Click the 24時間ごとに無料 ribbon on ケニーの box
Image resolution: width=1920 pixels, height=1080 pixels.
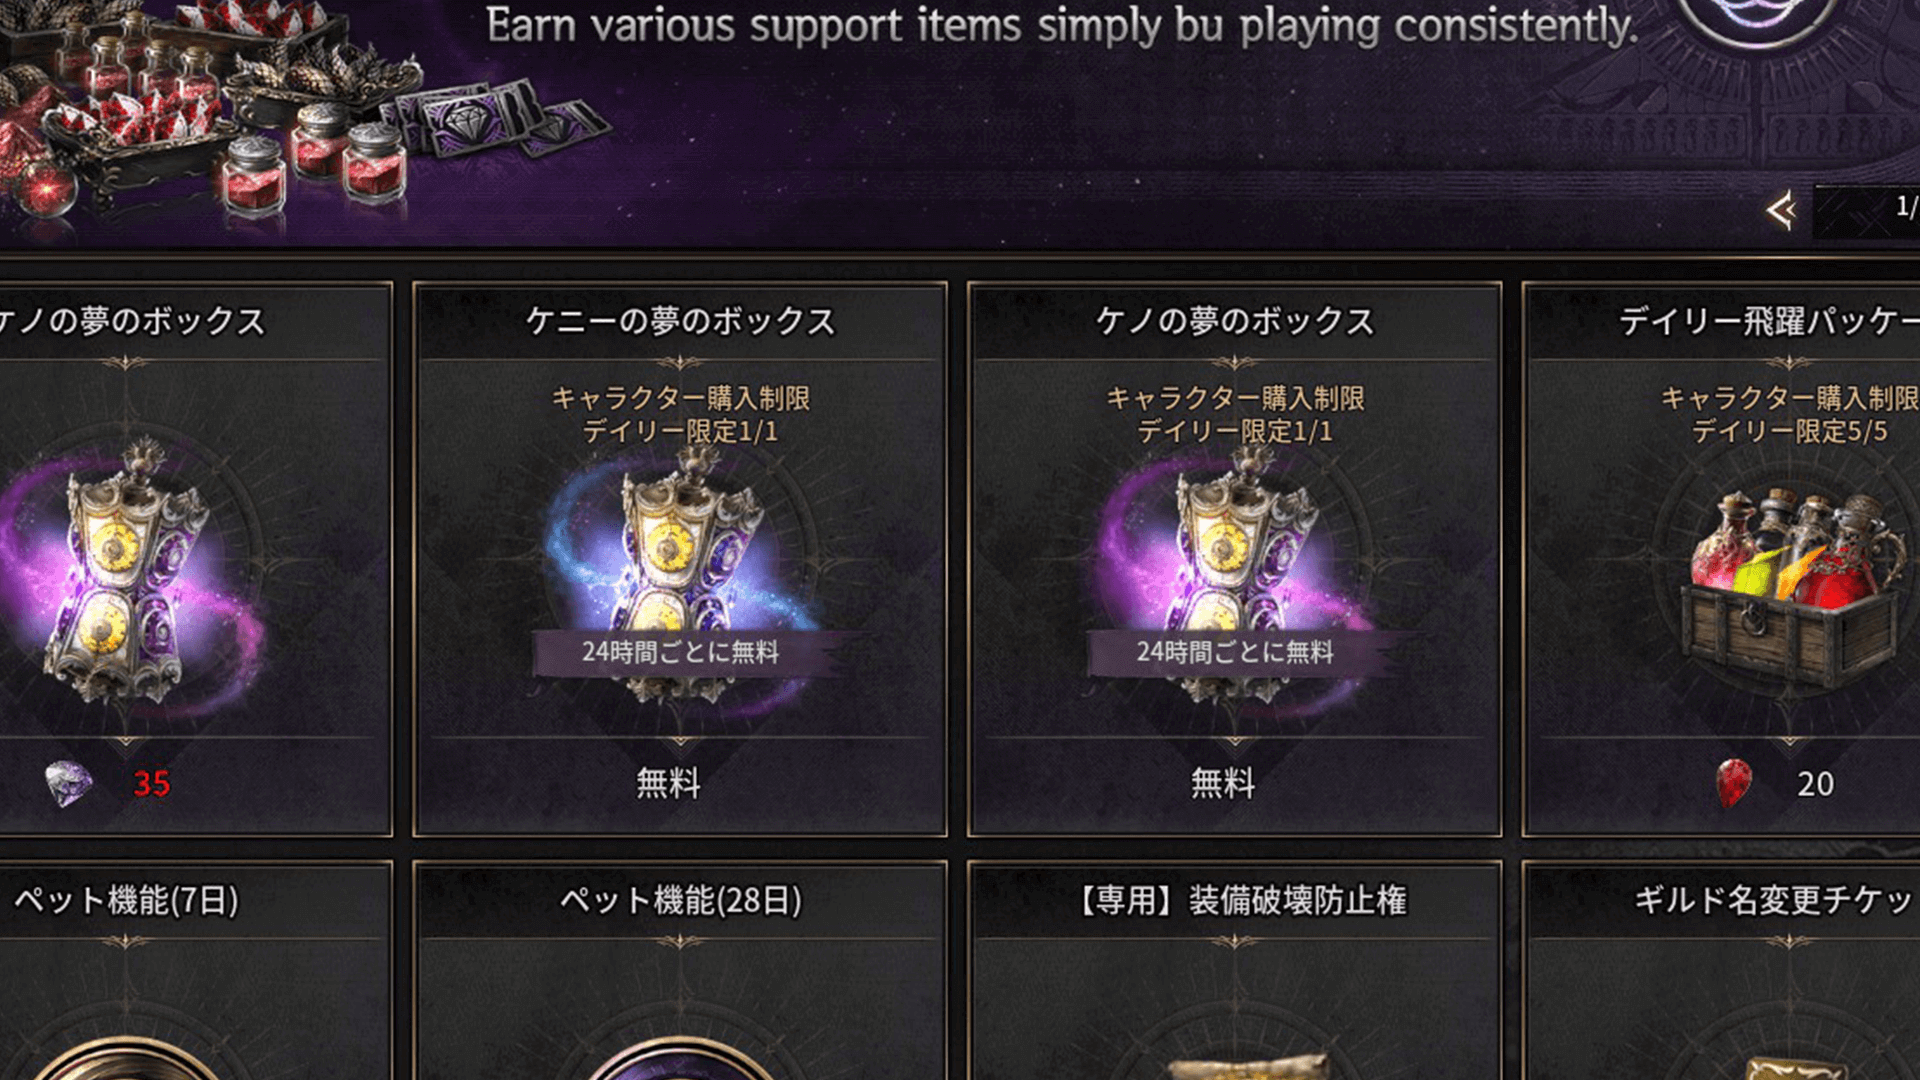coord(680,653)
